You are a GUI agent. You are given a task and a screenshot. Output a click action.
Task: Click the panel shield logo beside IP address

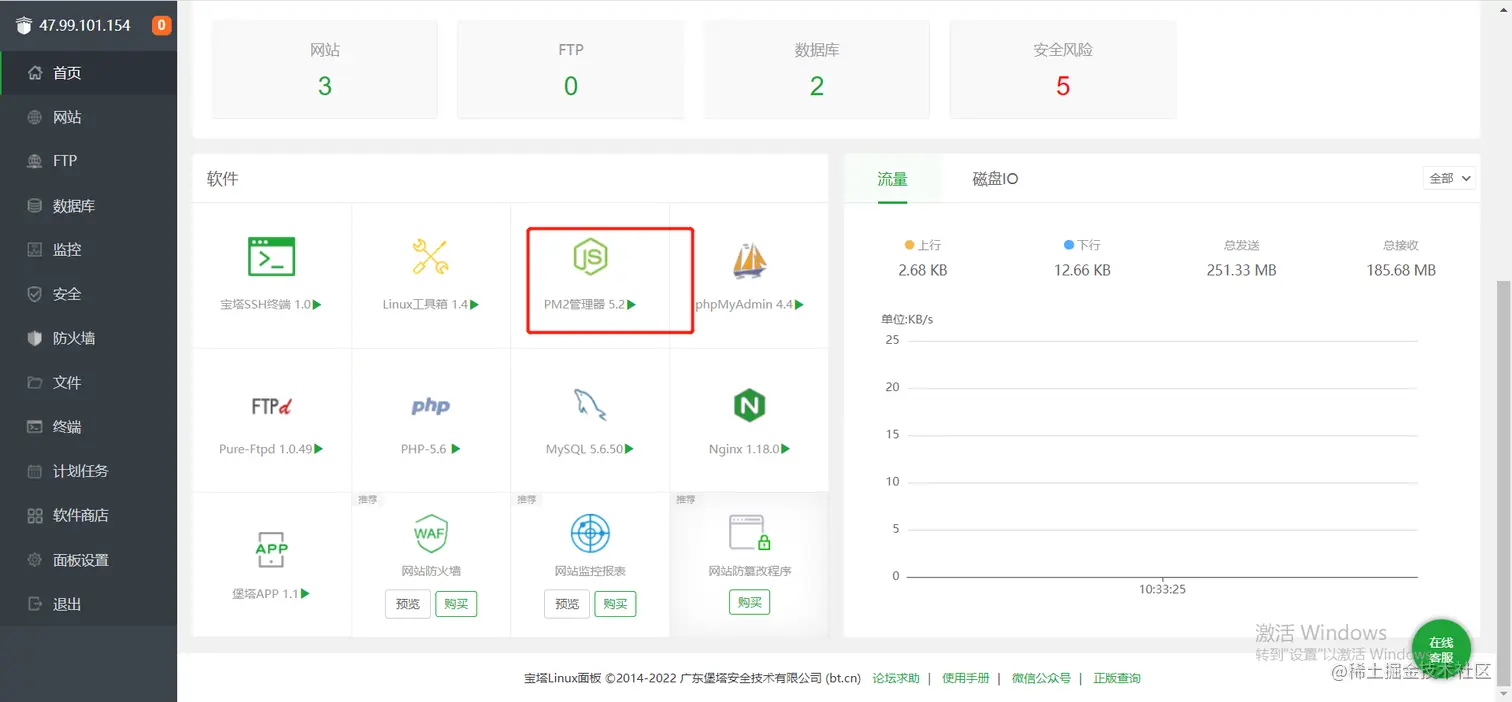[x=24, y=26]
